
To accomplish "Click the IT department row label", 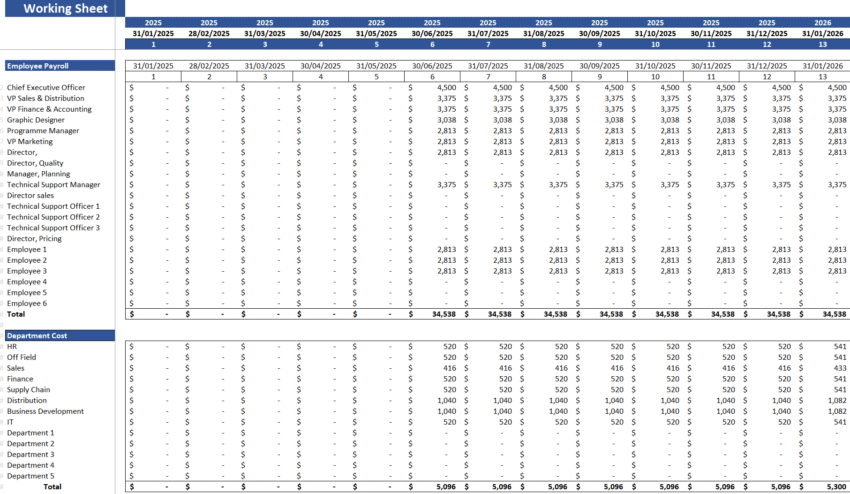I will pyautogui.click(x=10, y=422).
